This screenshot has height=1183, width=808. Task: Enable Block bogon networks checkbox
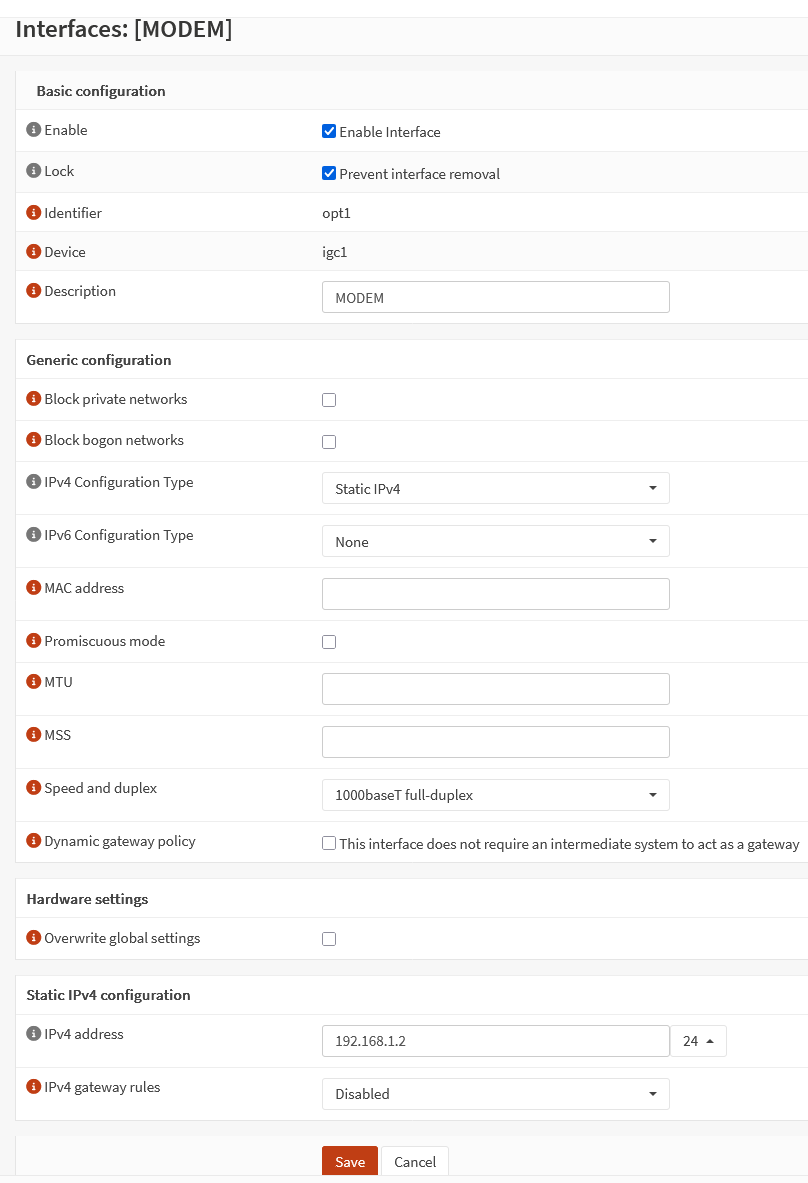[x=329, y=442]
